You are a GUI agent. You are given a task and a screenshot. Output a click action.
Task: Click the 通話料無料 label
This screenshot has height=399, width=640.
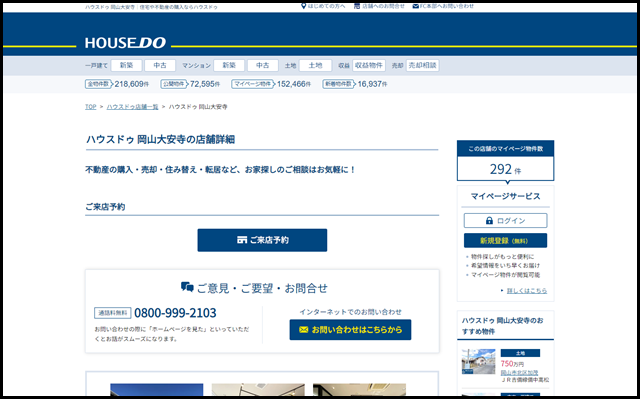pos(113,313)
